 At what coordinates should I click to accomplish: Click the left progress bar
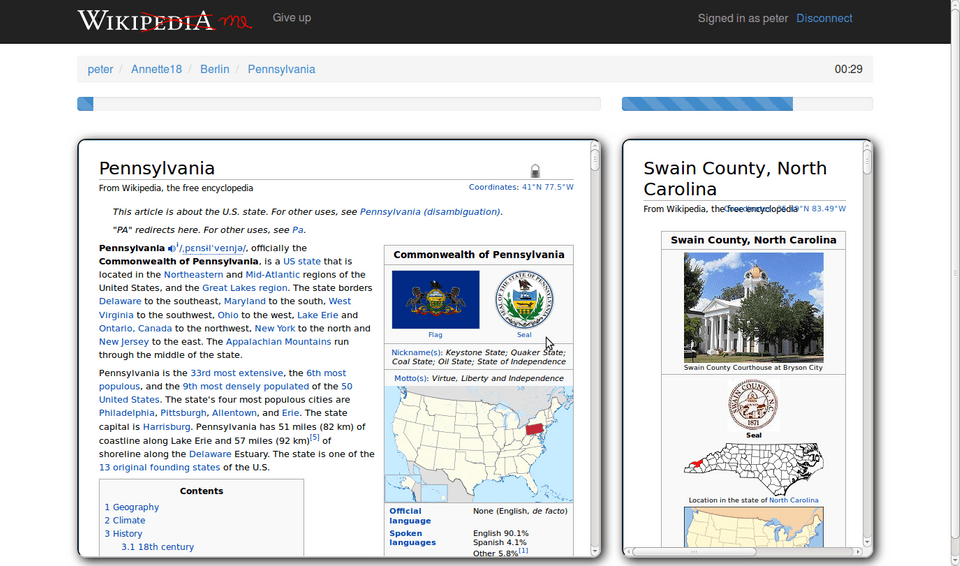click(x=339, y=104)
